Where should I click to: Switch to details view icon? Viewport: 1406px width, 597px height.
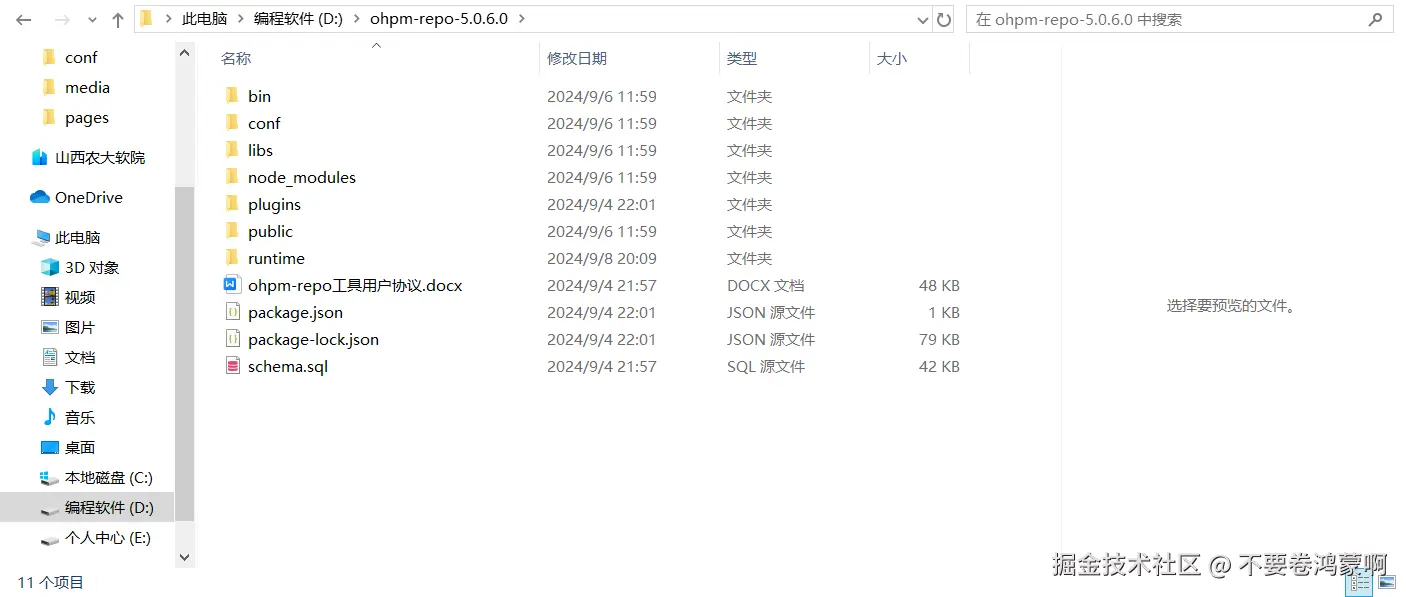pos(1359,582)
